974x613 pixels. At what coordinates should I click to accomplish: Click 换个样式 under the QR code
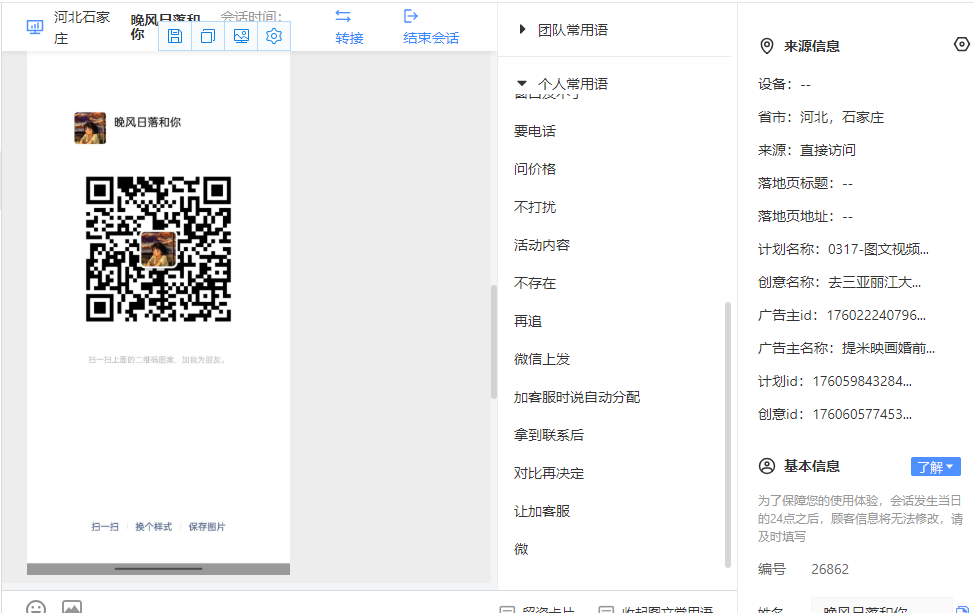point(153,527)
